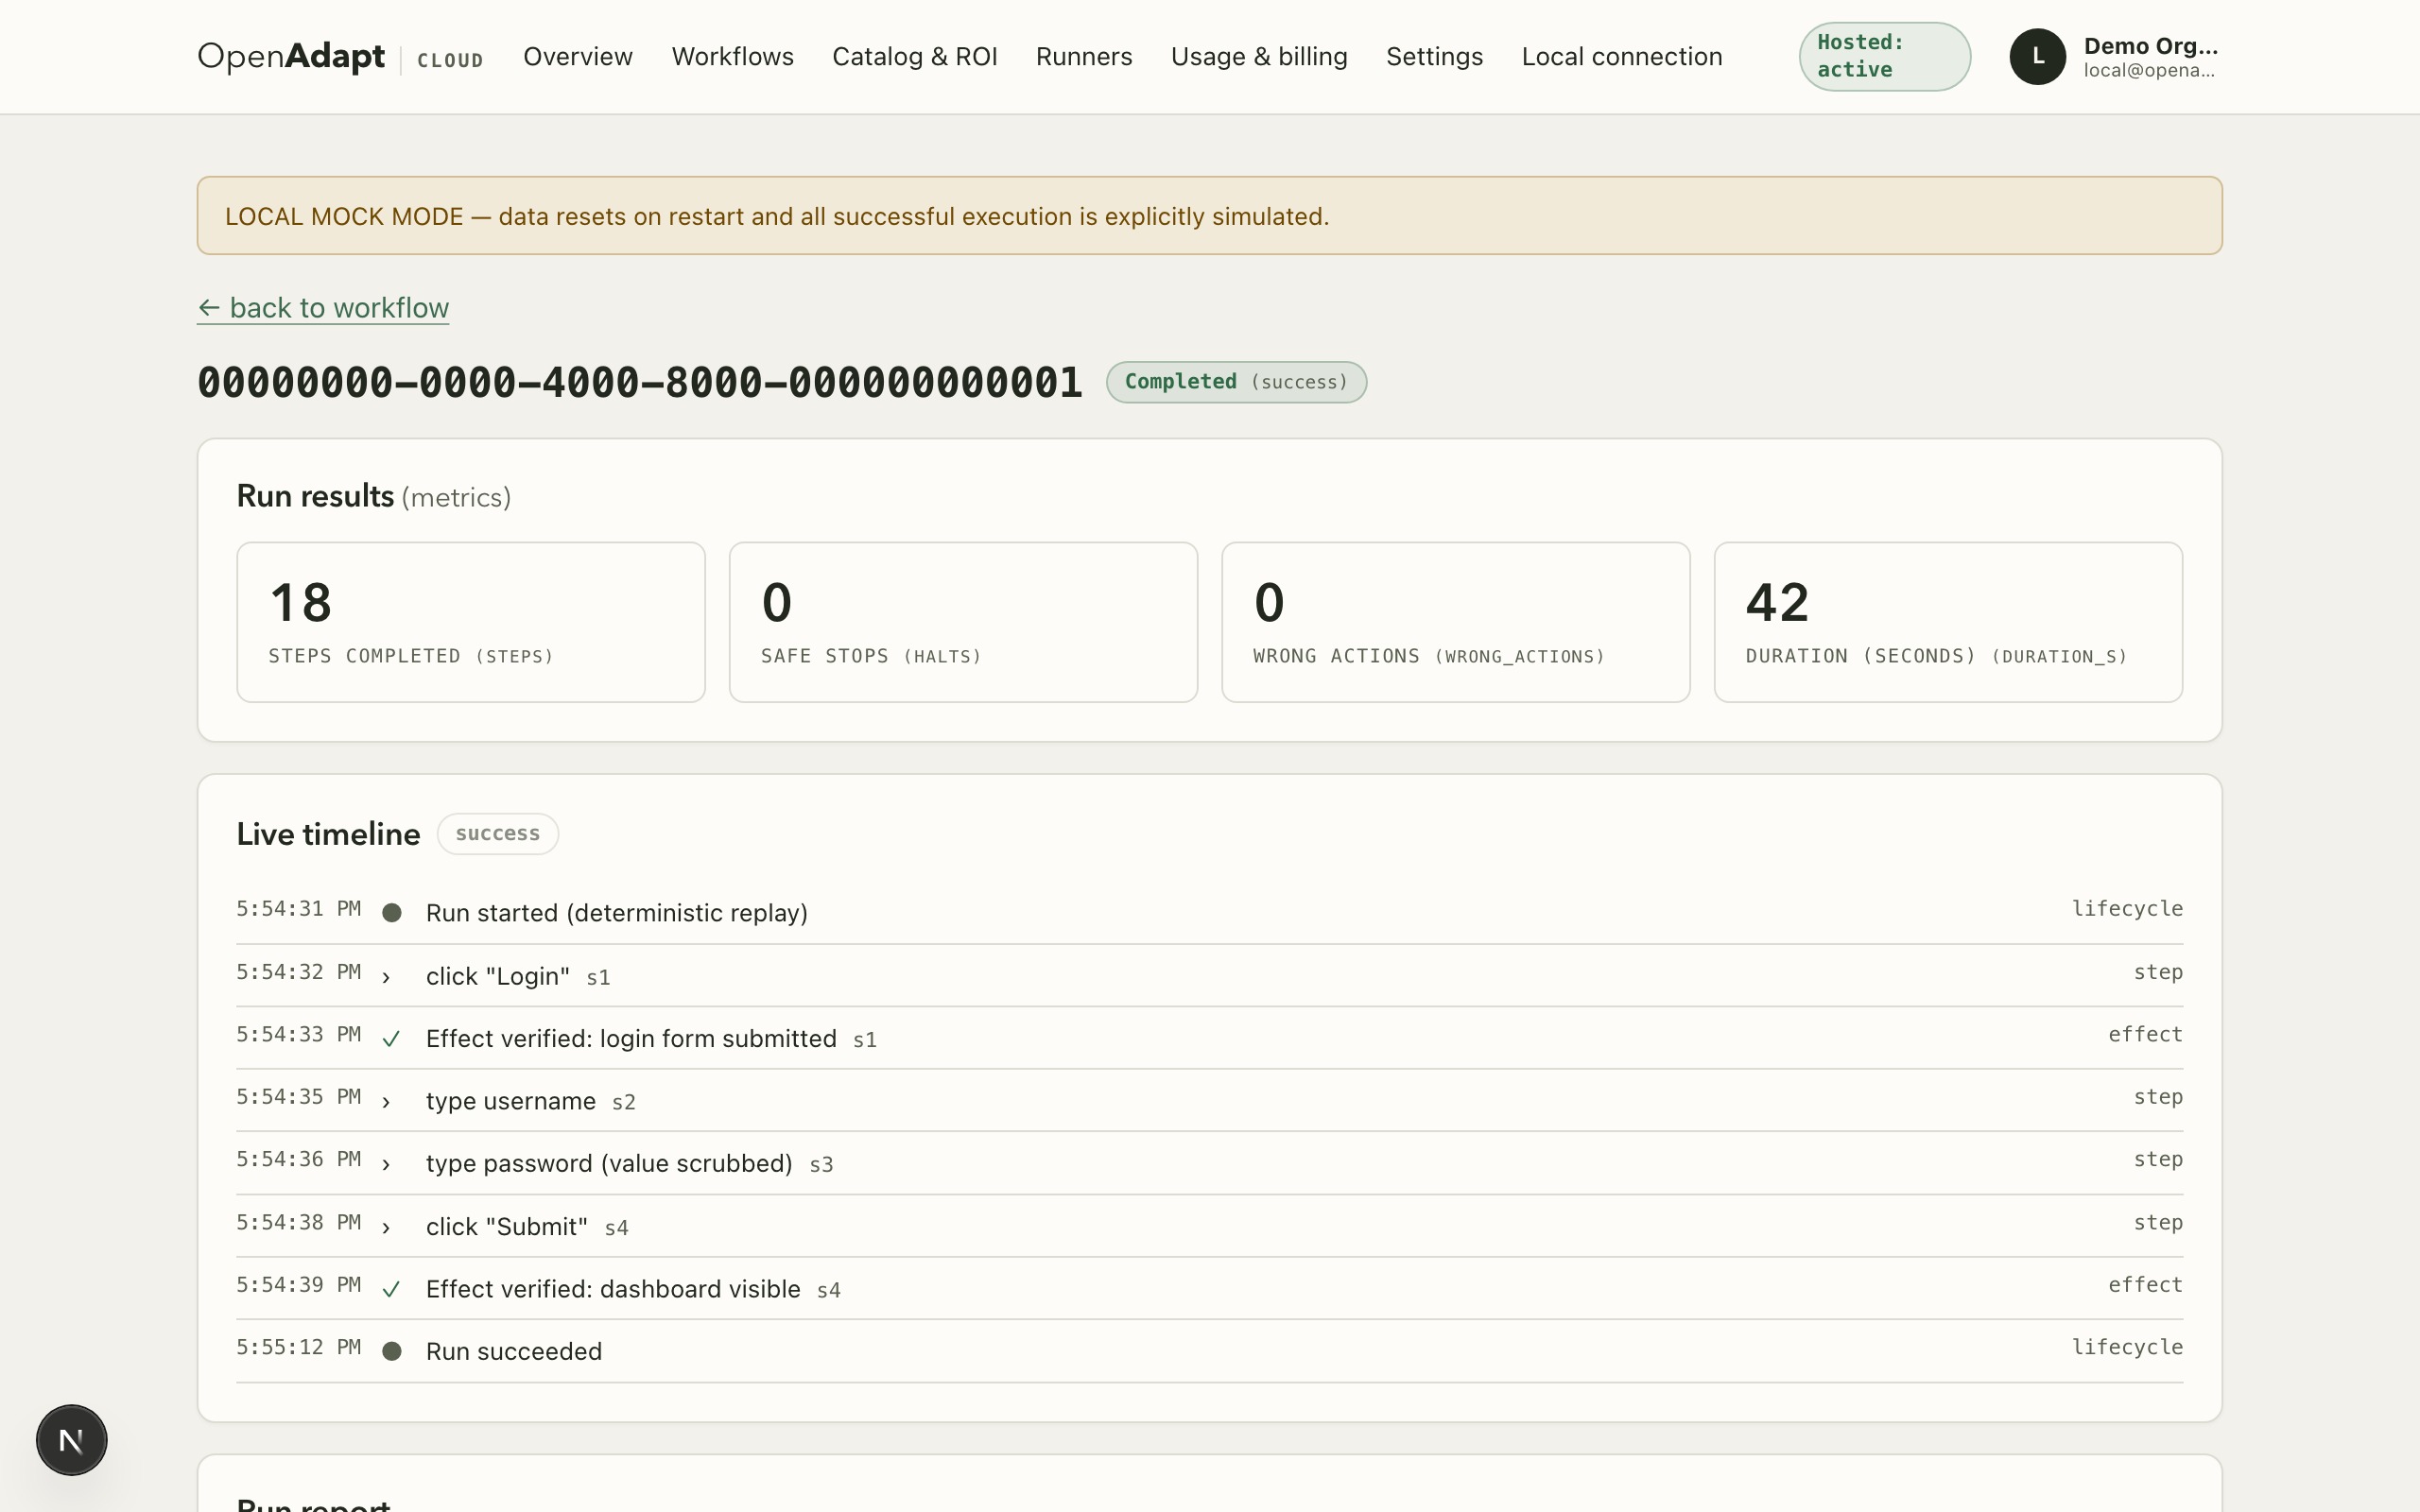Click the Run succeeded lifecycle dot
Image resolution: width=2420 pixels, height=1512 pixels.
point(392,1351)
